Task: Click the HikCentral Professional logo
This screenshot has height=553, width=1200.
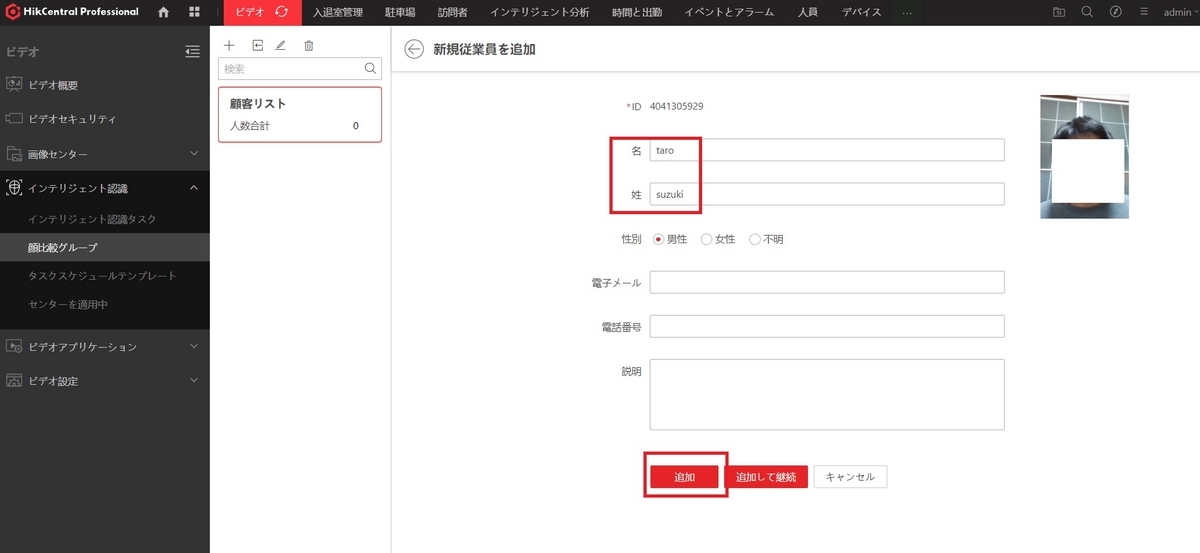Action: pyautogui.click(x=72, y=12)
